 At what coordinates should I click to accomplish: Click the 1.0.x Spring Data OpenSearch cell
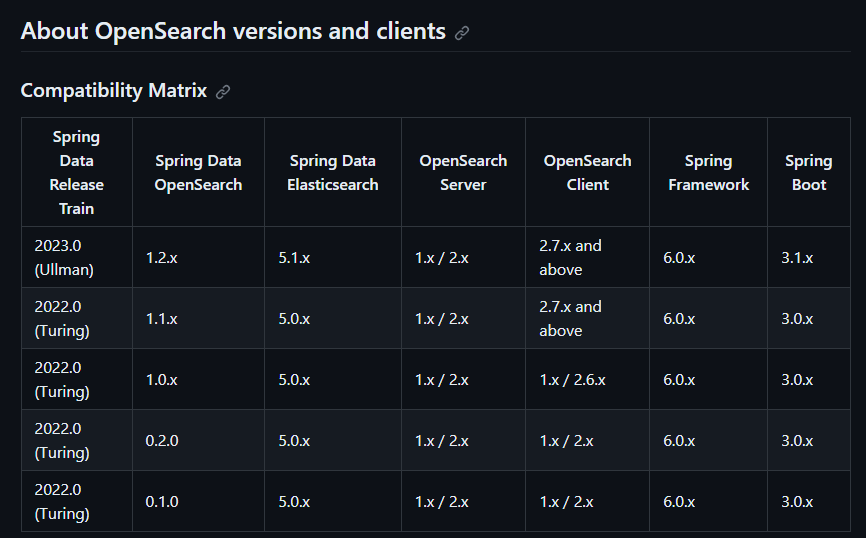tap(198, 379)
